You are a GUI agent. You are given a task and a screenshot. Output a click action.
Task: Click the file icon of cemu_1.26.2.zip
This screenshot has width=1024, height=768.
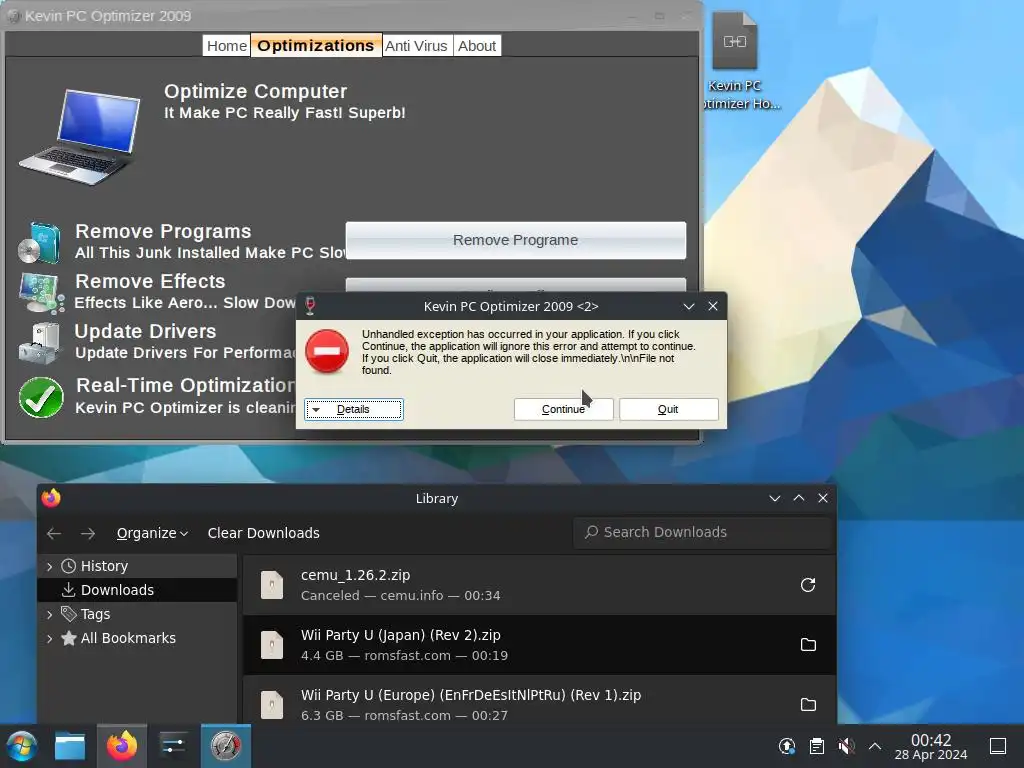(x=272, y=585)
